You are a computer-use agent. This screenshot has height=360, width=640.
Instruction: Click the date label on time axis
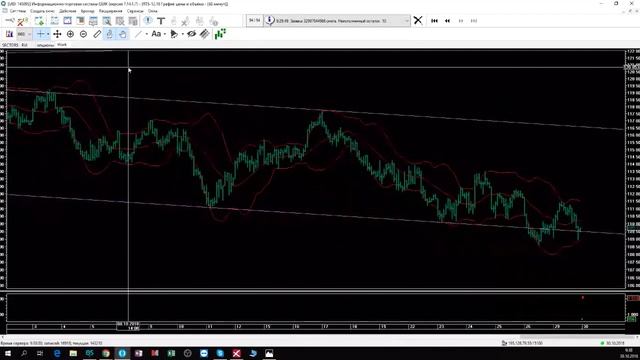coord(128,326)
